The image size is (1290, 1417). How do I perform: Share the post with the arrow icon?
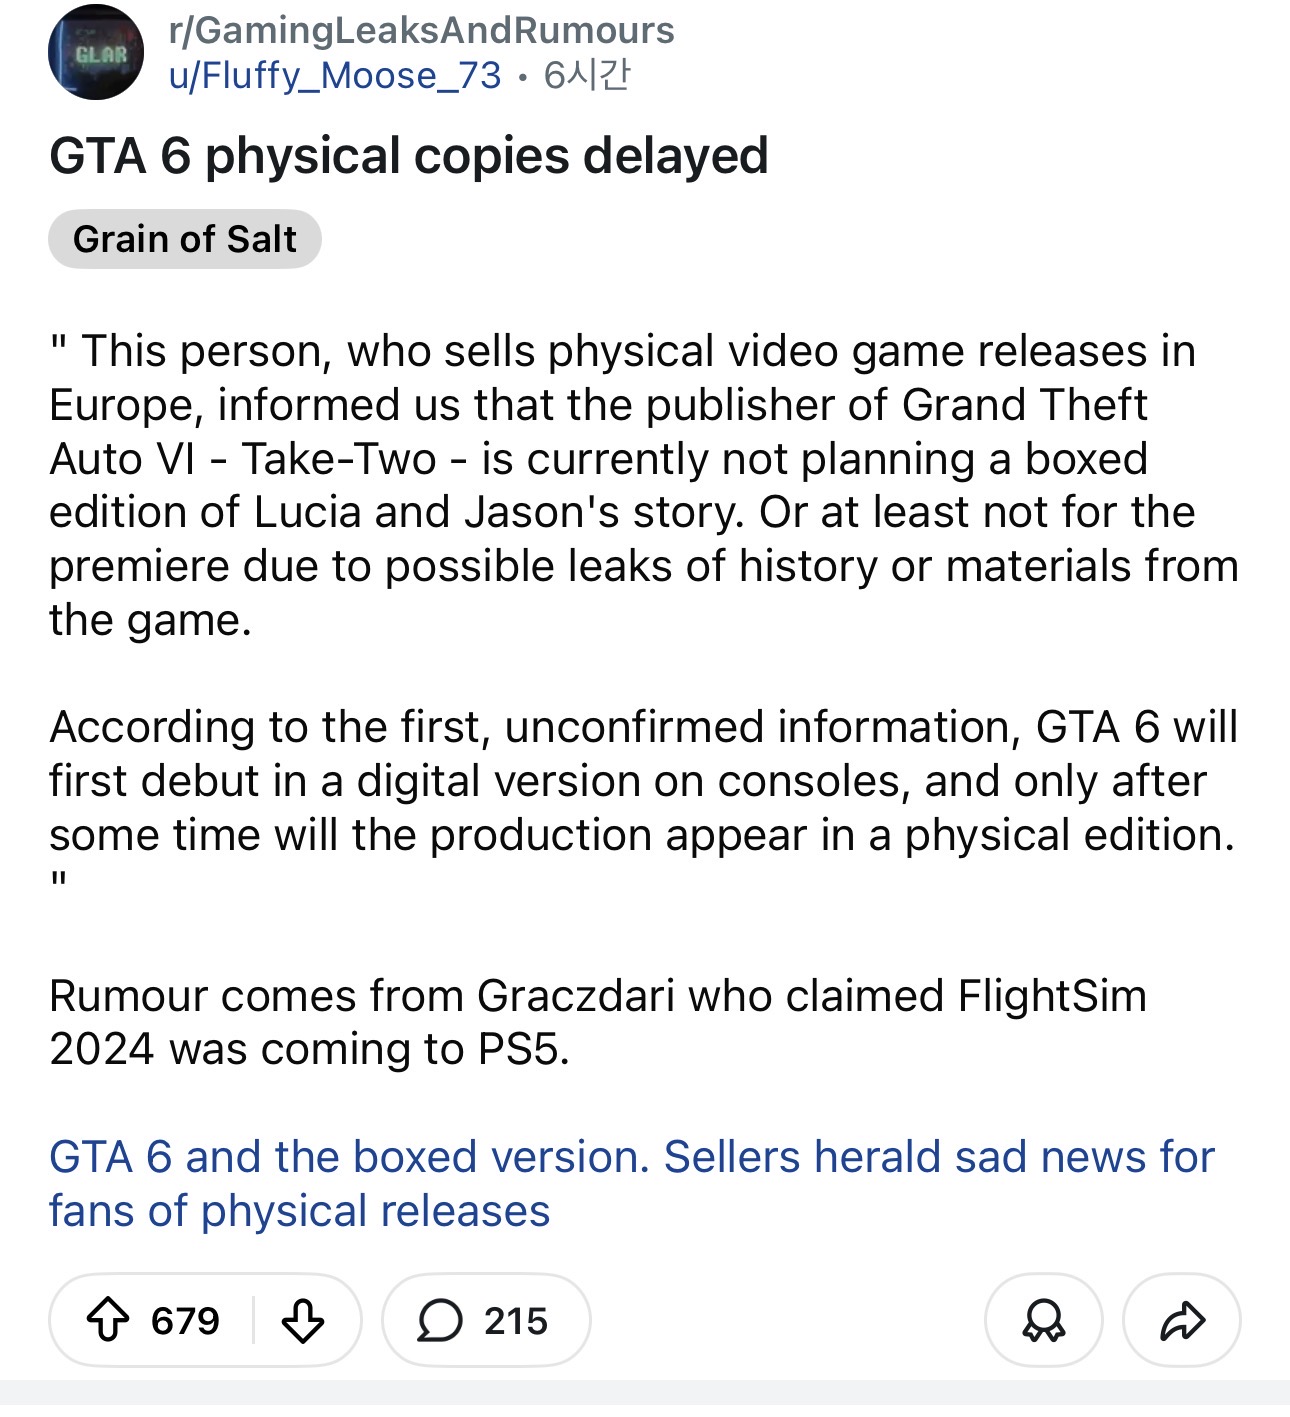[1182, 1320]
